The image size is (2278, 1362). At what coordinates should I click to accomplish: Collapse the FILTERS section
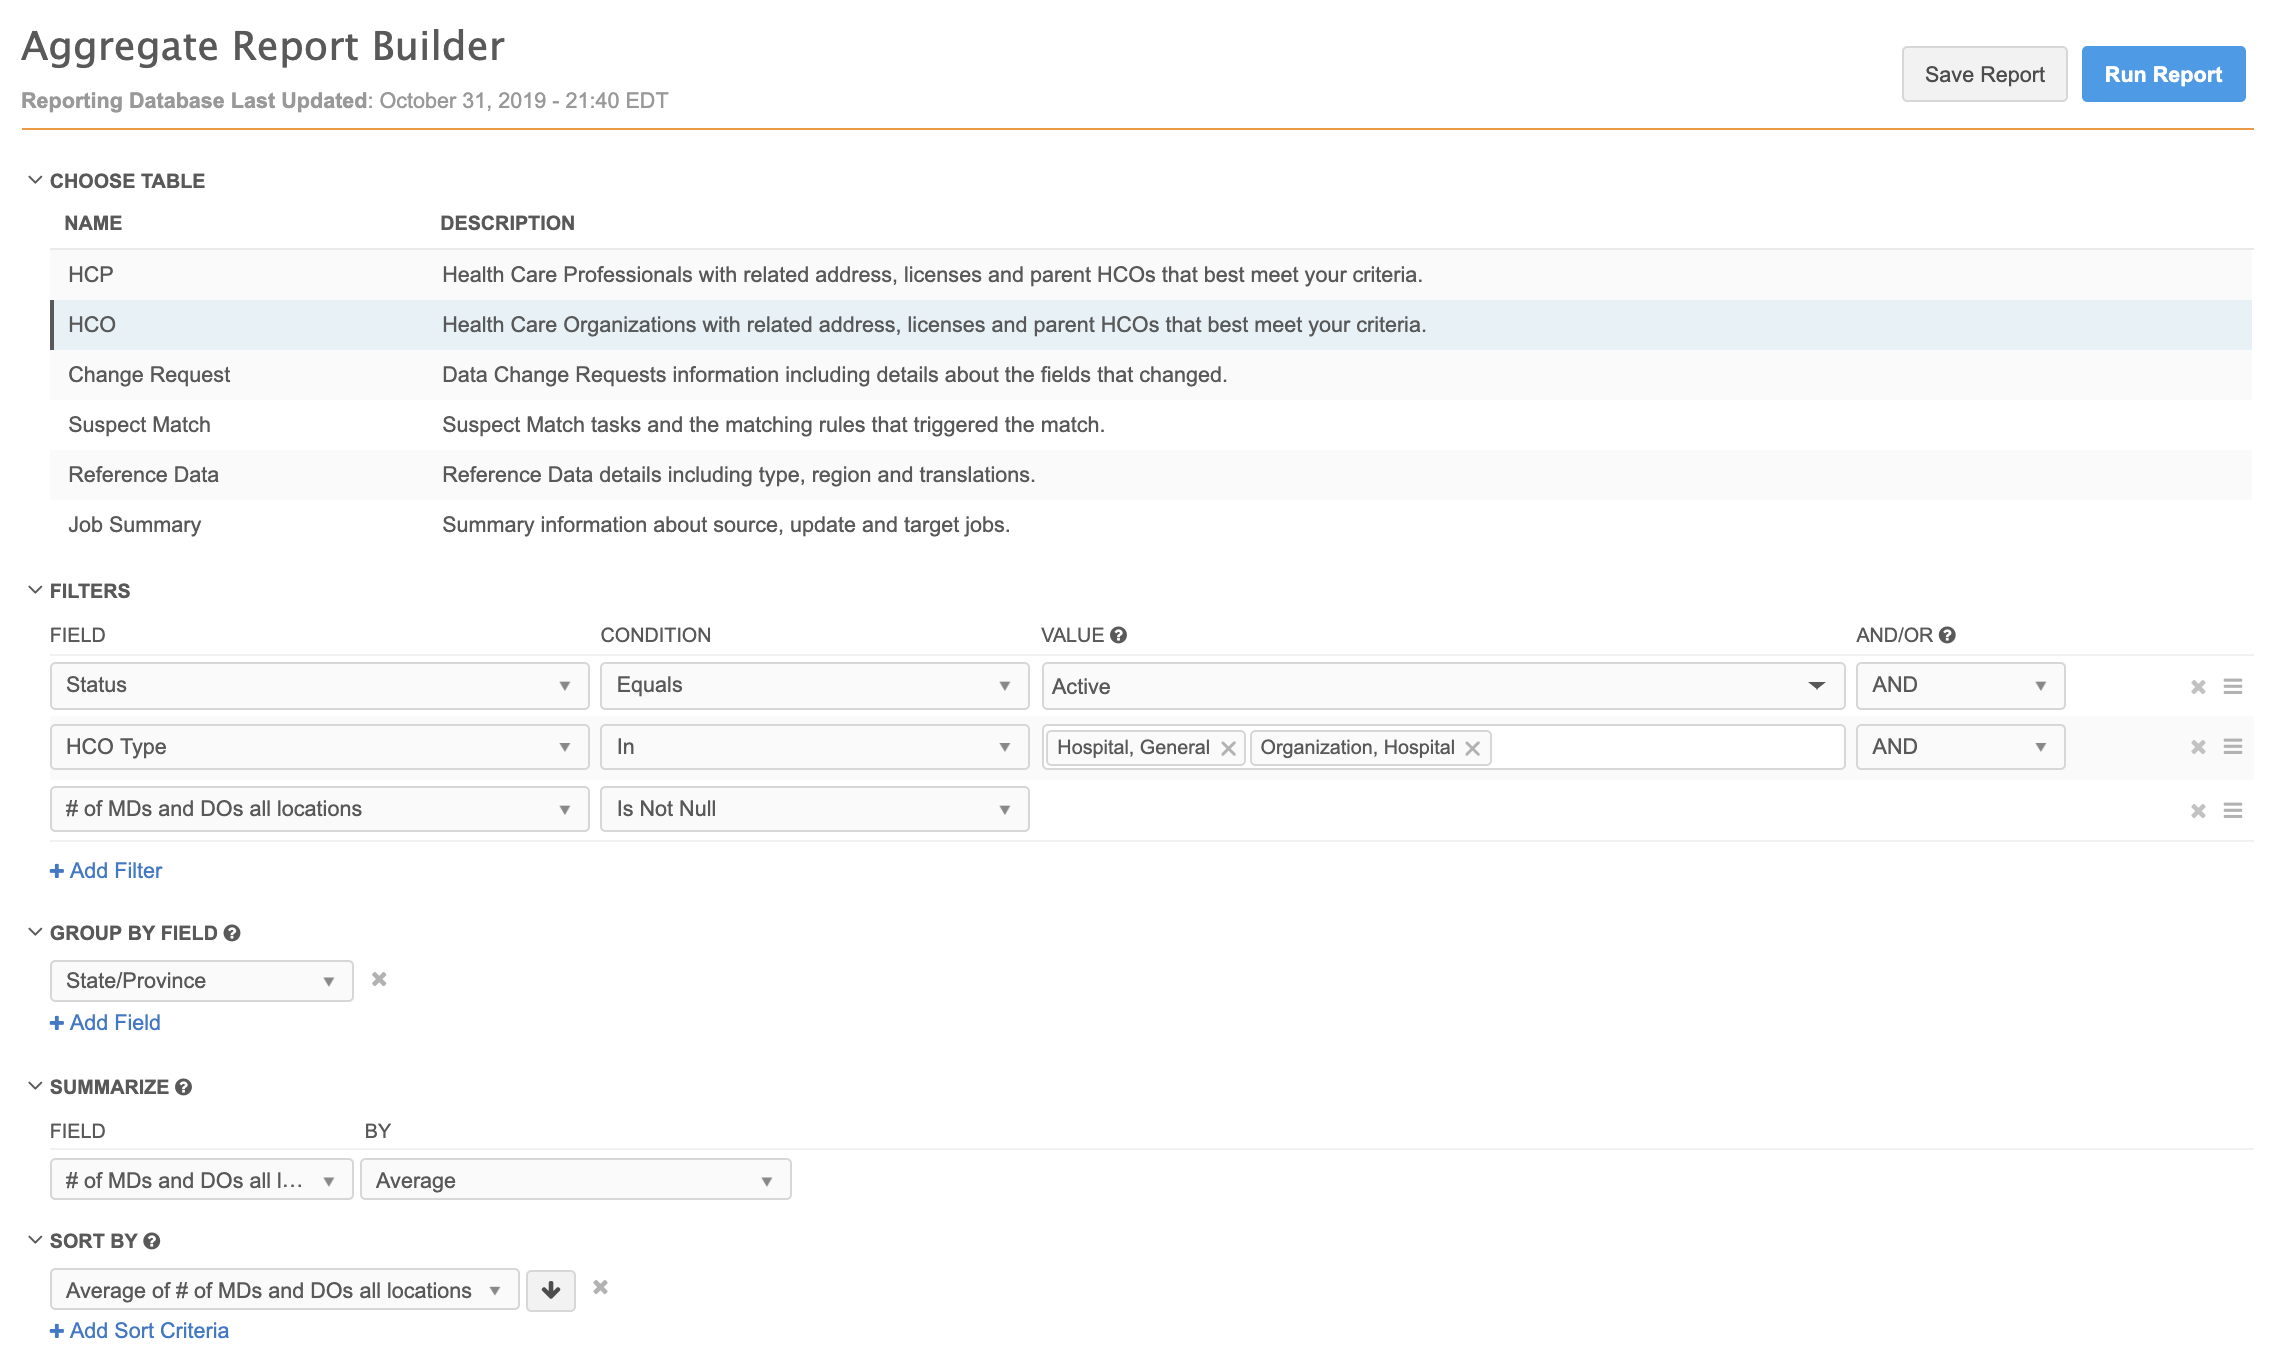coord(35,590)
